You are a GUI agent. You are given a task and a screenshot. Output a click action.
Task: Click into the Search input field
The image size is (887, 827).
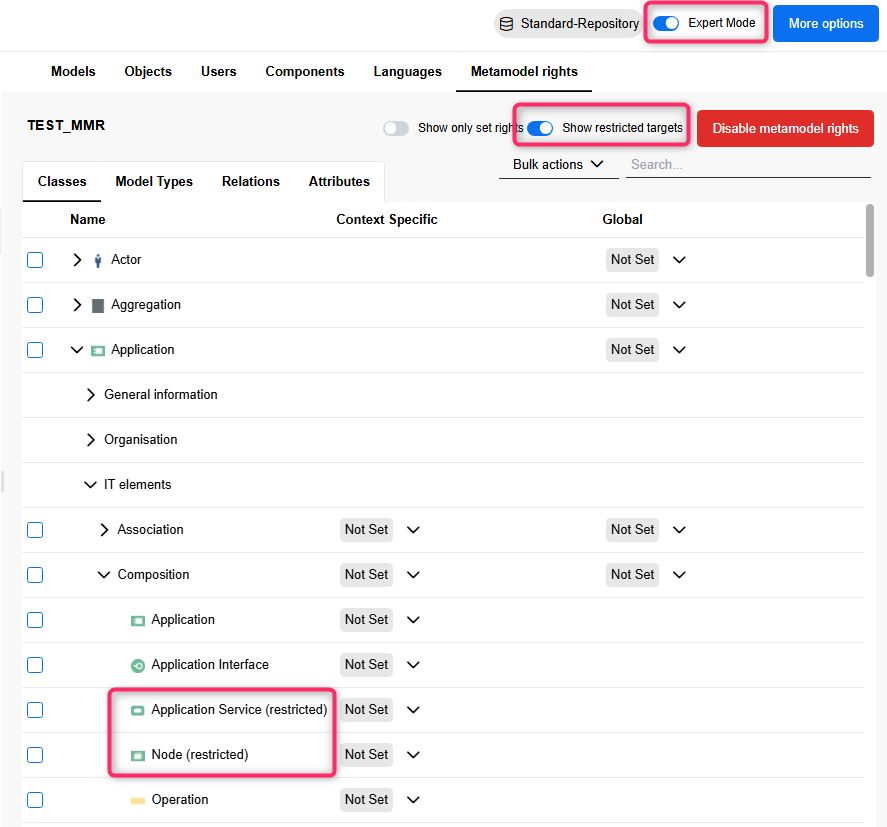click(x=748, y=164)
